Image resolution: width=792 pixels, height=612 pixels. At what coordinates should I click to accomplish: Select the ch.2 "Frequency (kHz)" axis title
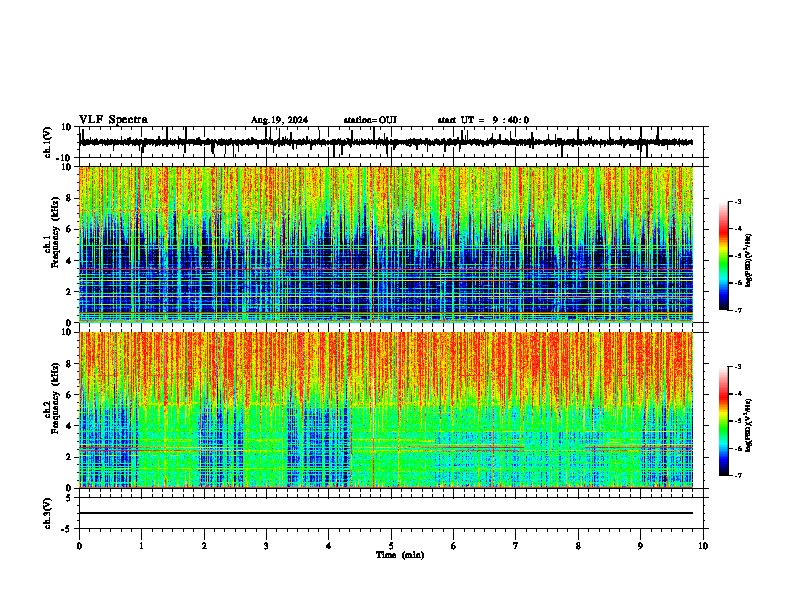coord(56,398)
